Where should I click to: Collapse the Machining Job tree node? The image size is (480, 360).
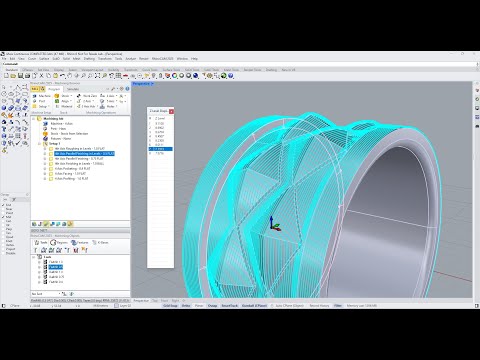pyautogui.click(x=33, y=119)
